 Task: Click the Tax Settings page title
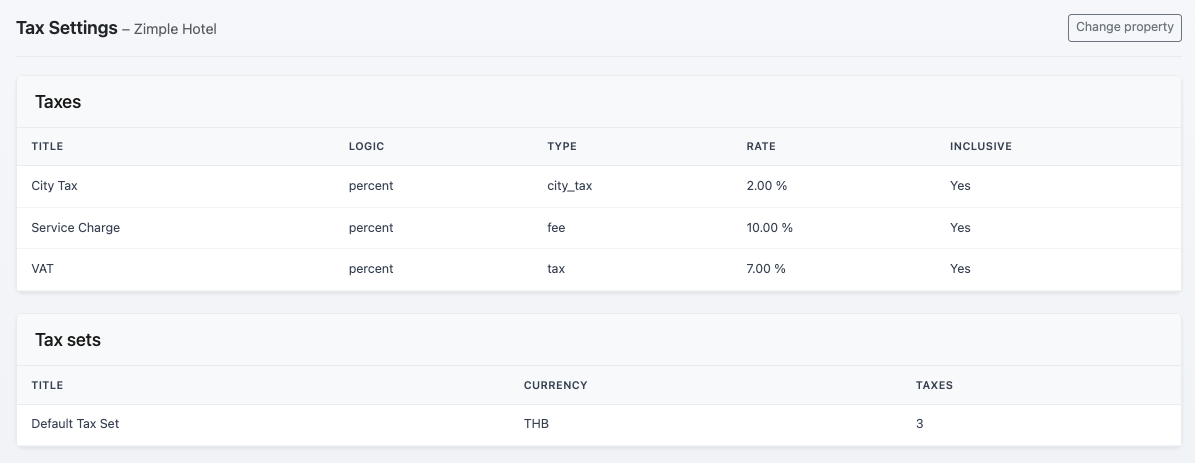point(67,28)
